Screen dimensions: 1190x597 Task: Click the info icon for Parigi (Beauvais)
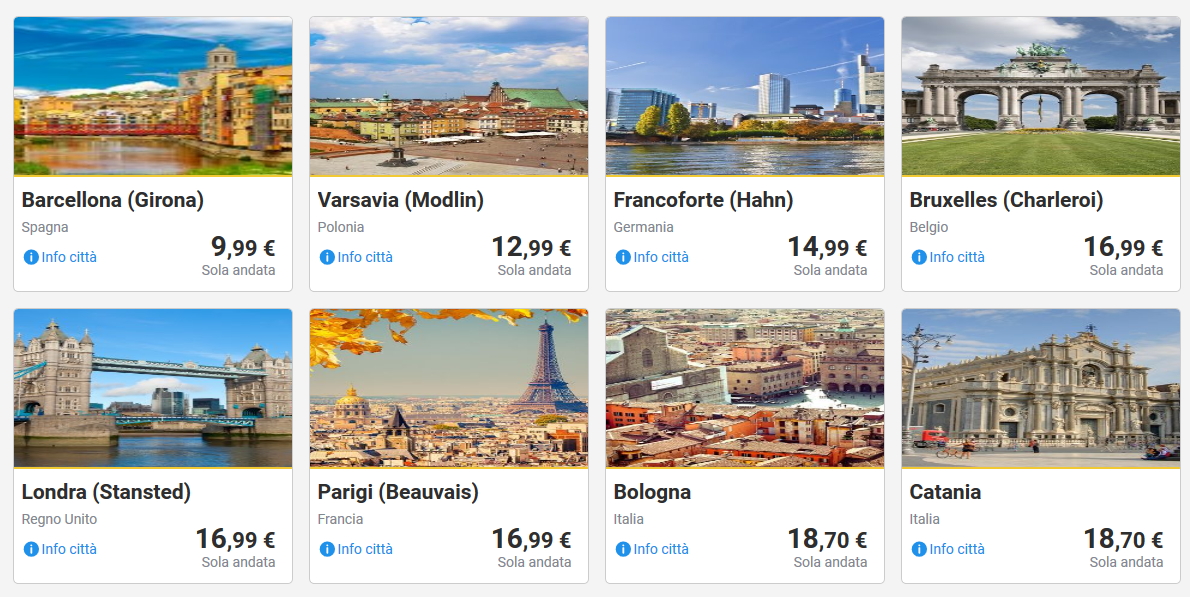click(x=327, y=549)
